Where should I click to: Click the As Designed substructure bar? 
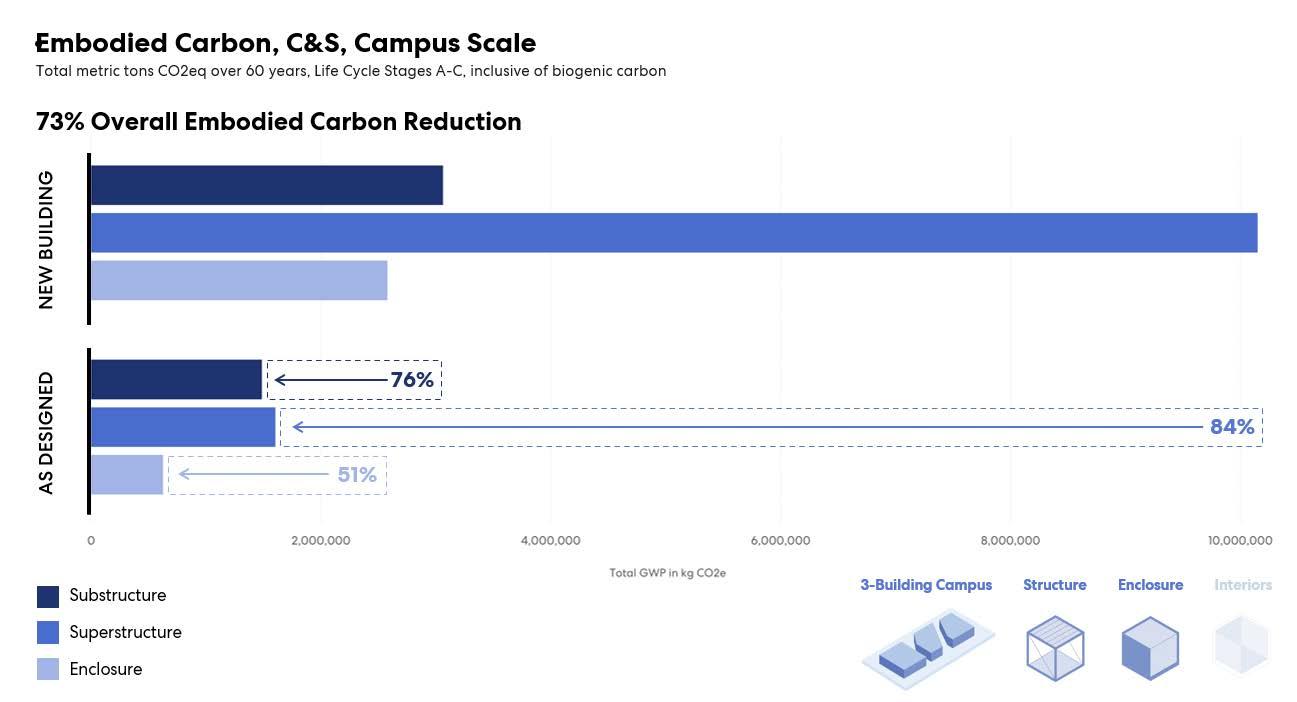176,380
